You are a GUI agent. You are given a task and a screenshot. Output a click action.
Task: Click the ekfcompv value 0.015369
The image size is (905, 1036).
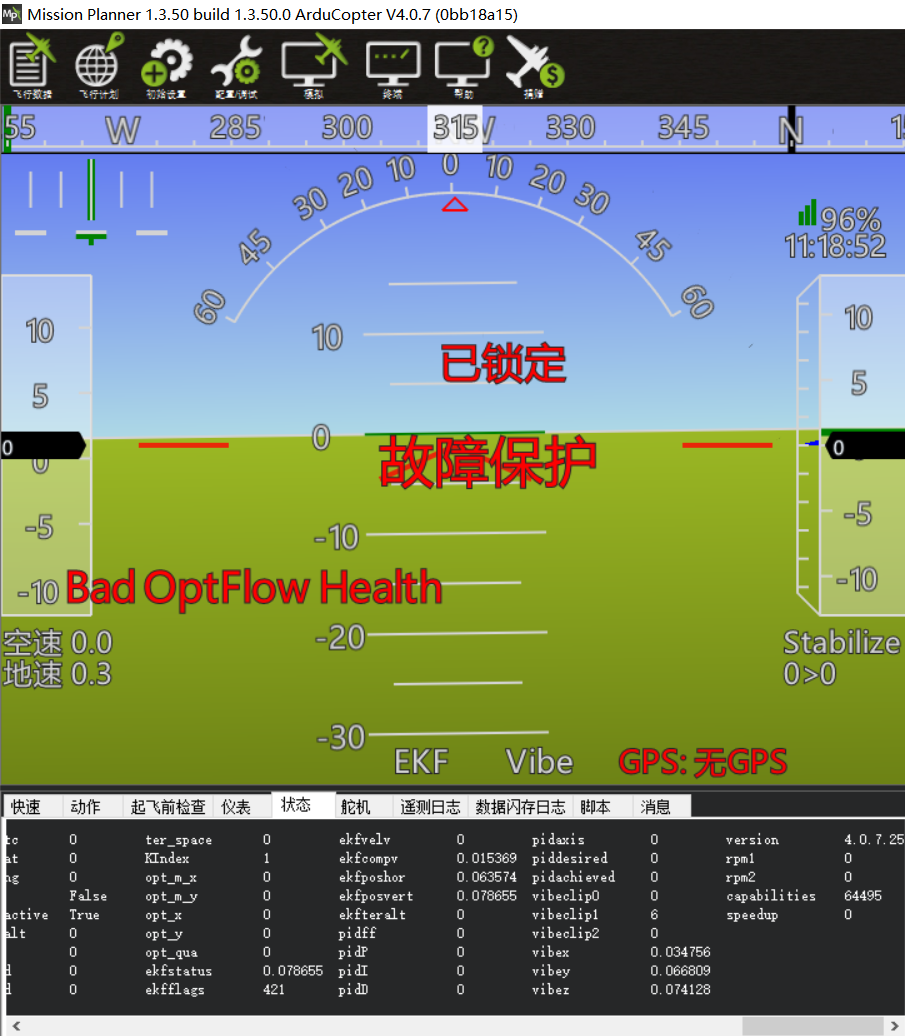coord(486,858)
